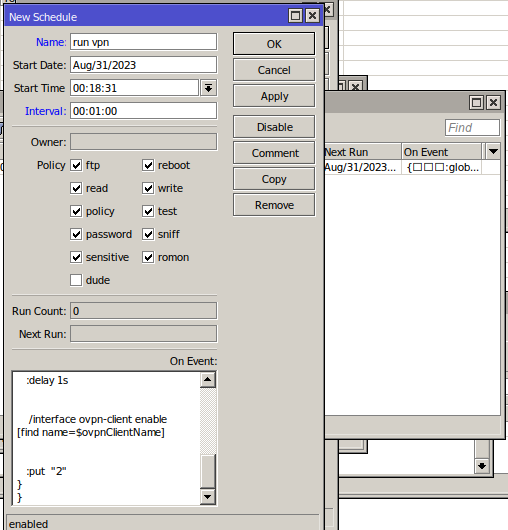Click the OK button

[274, 44]
